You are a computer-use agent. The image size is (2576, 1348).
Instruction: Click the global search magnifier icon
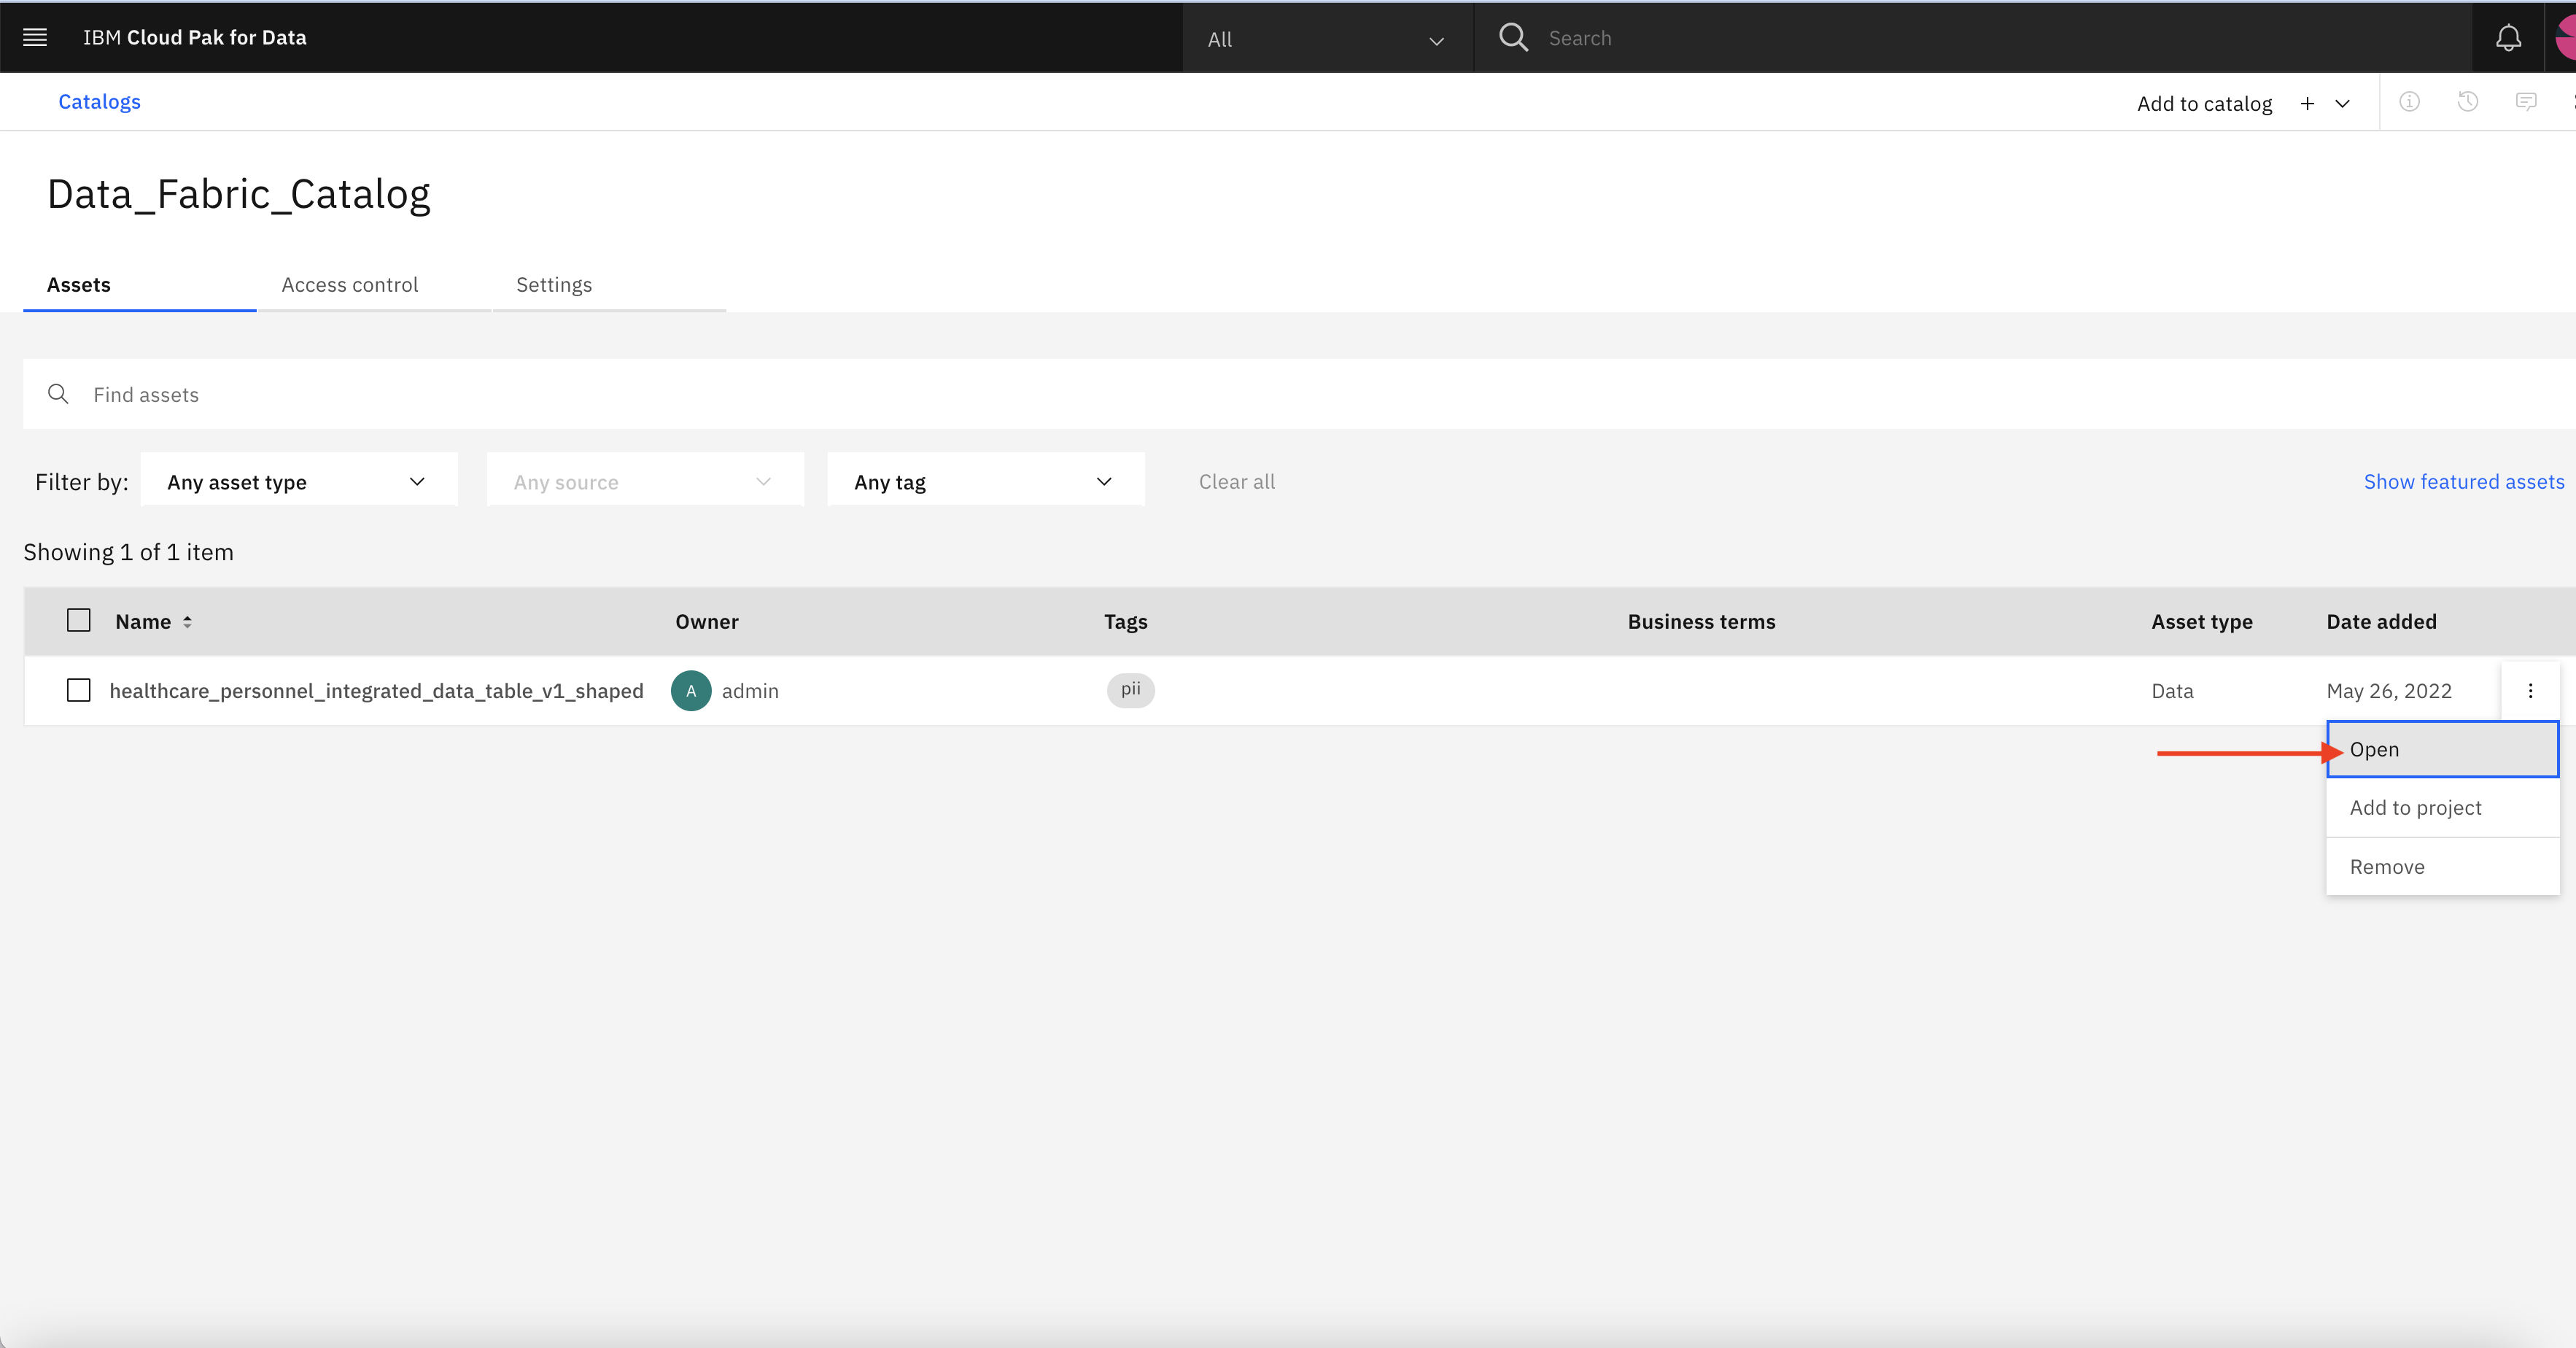(1513, 38)
